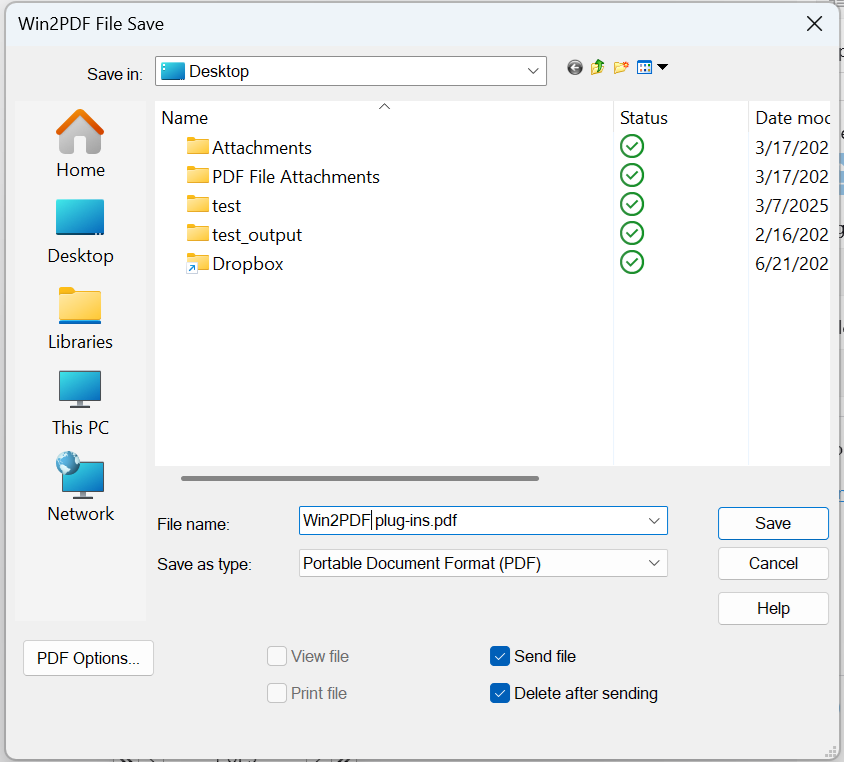Open the Save as type dropdown

654,563
